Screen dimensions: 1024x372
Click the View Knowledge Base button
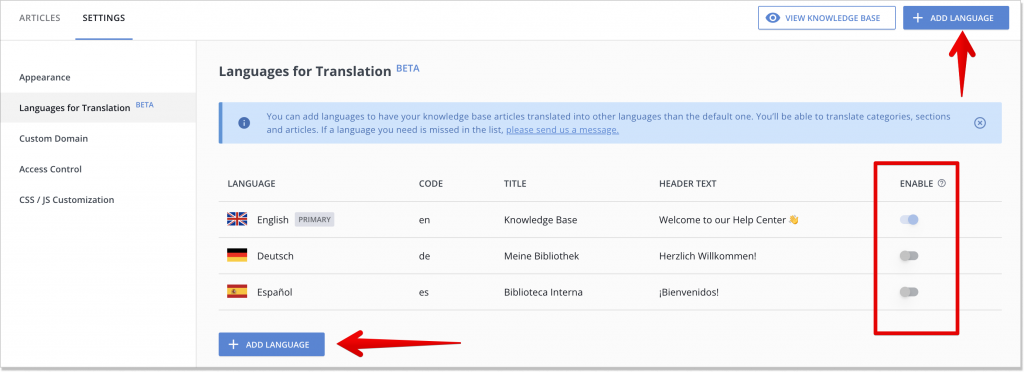[827, 18]
